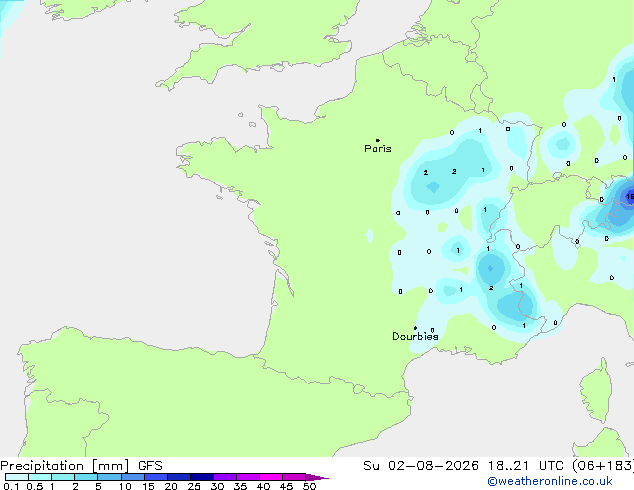Click the legend label 50
This screenshot has height=490, width=634.
[x=309, y=486]
